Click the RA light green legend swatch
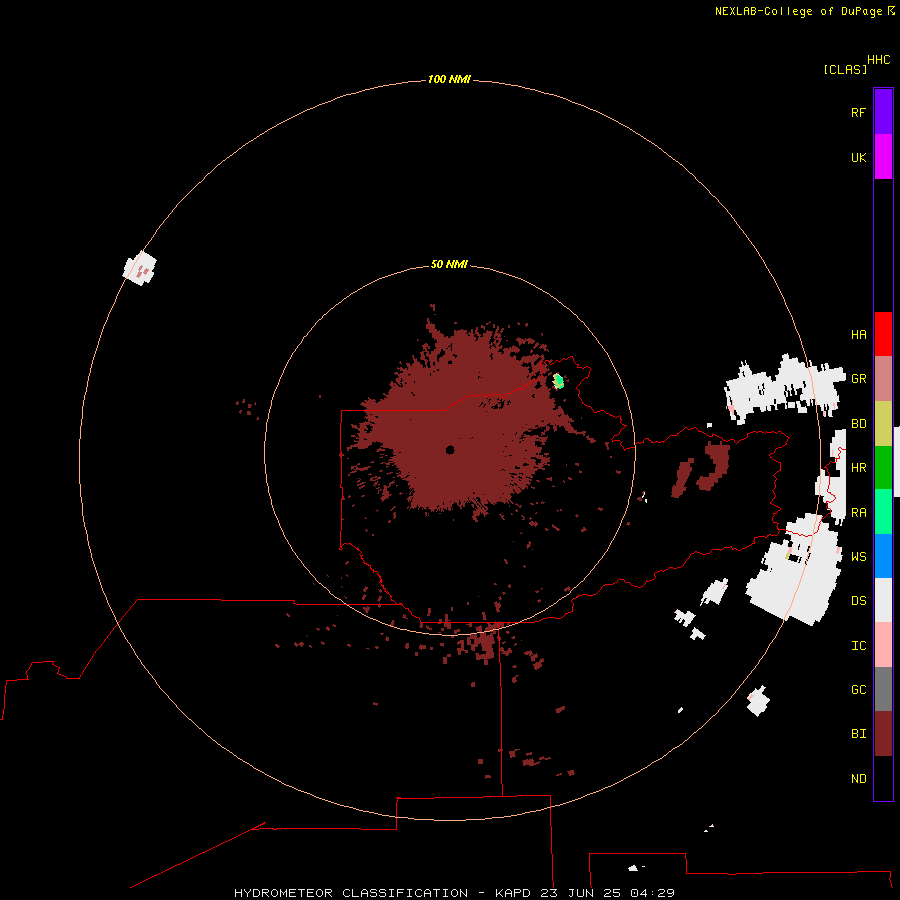 tap(883, 512)
